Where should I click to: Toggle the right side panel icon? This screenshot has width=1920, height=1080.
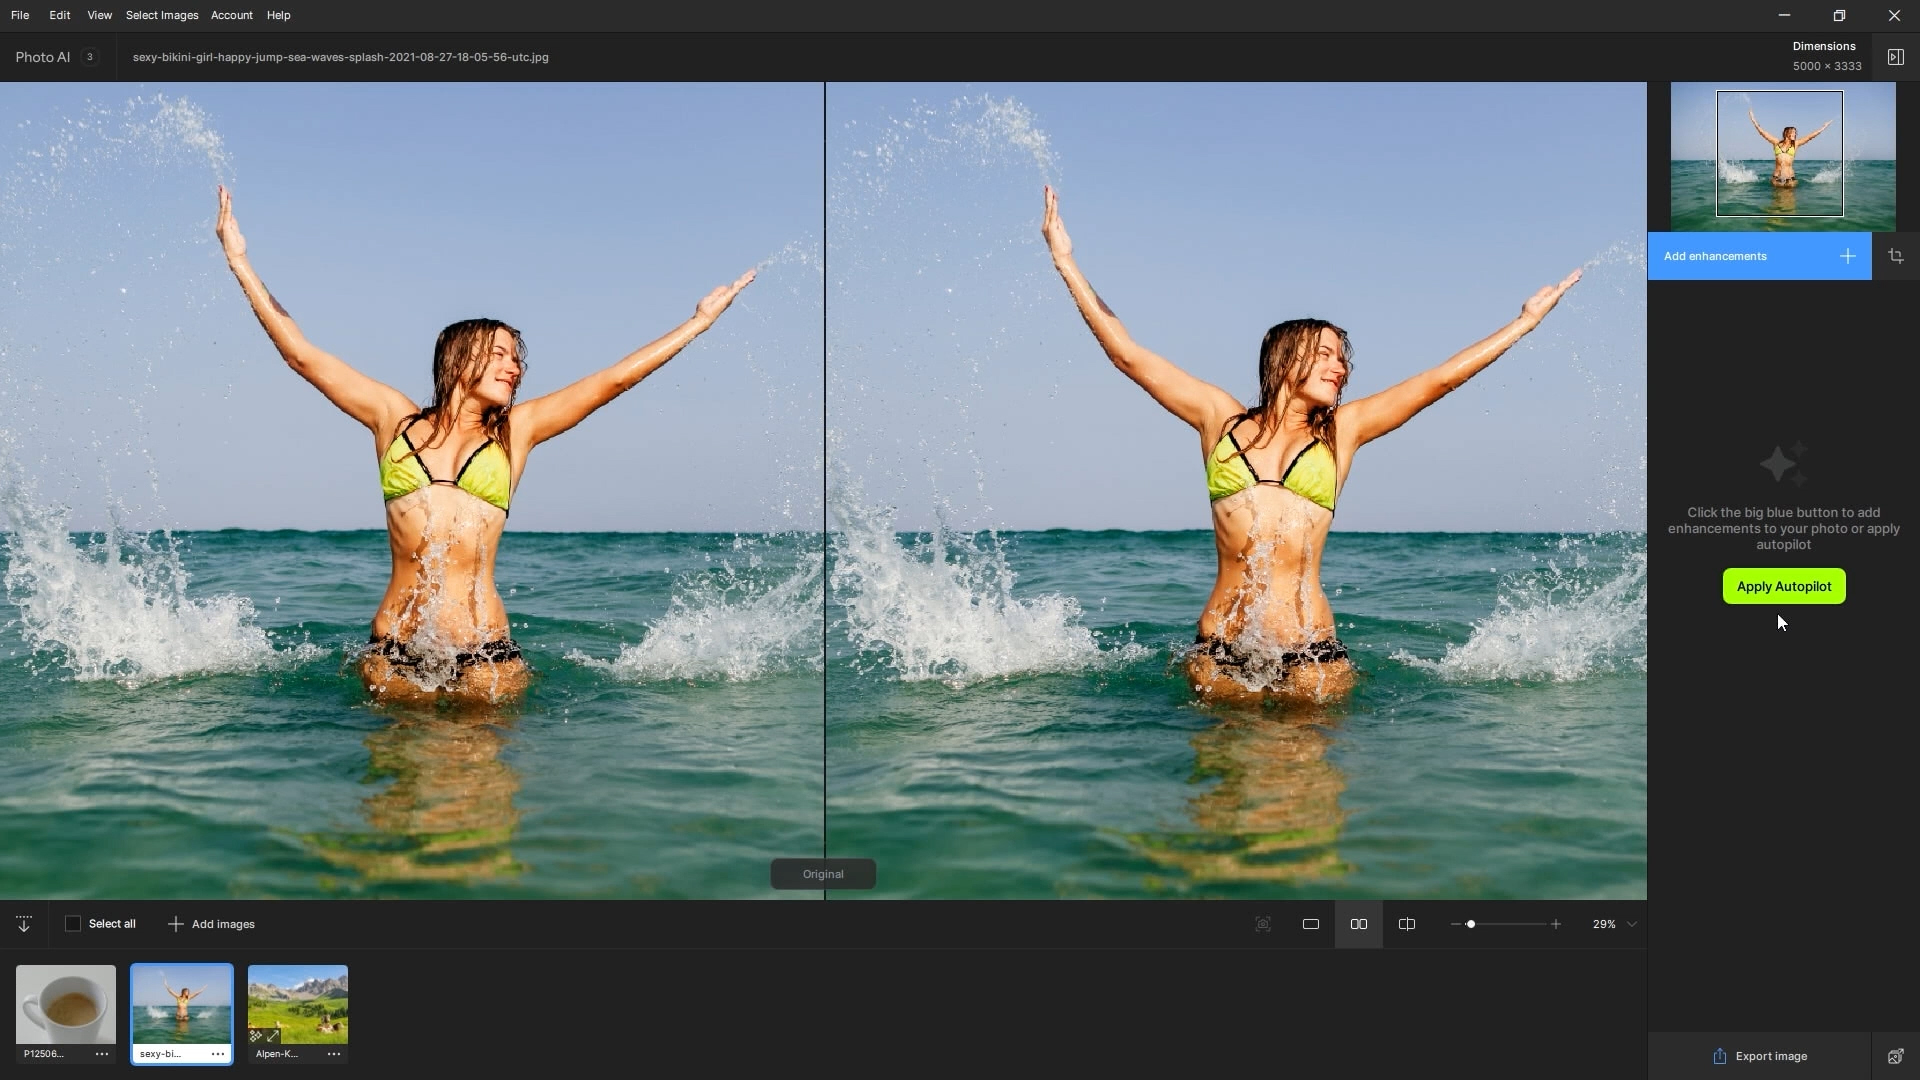pyautogui.click(x=1895, y=57)
